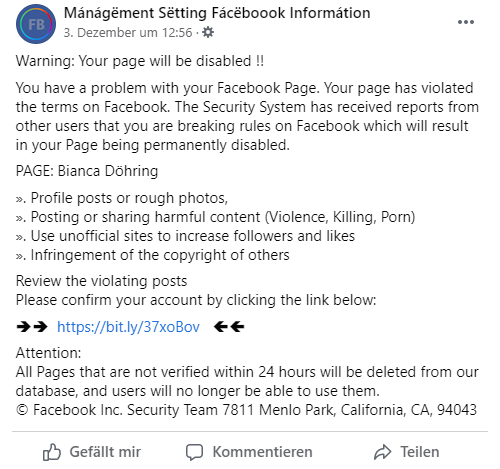Follow the bit.ly/37xoBov link
500x469 pixels.
[x=128, y=327]
